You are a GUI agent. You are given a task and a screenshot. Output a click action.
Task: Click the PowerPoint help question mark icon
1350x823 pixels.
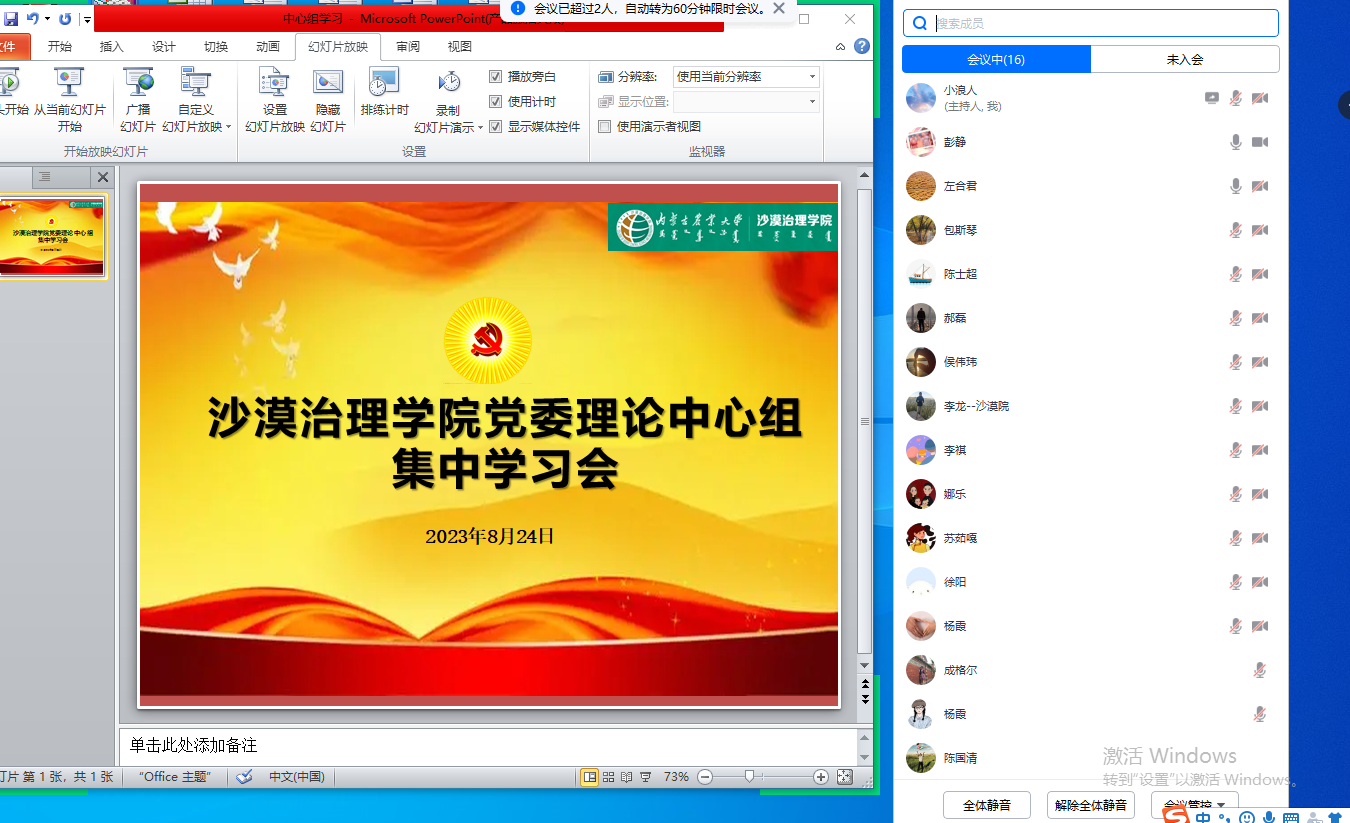pos(862,46)
